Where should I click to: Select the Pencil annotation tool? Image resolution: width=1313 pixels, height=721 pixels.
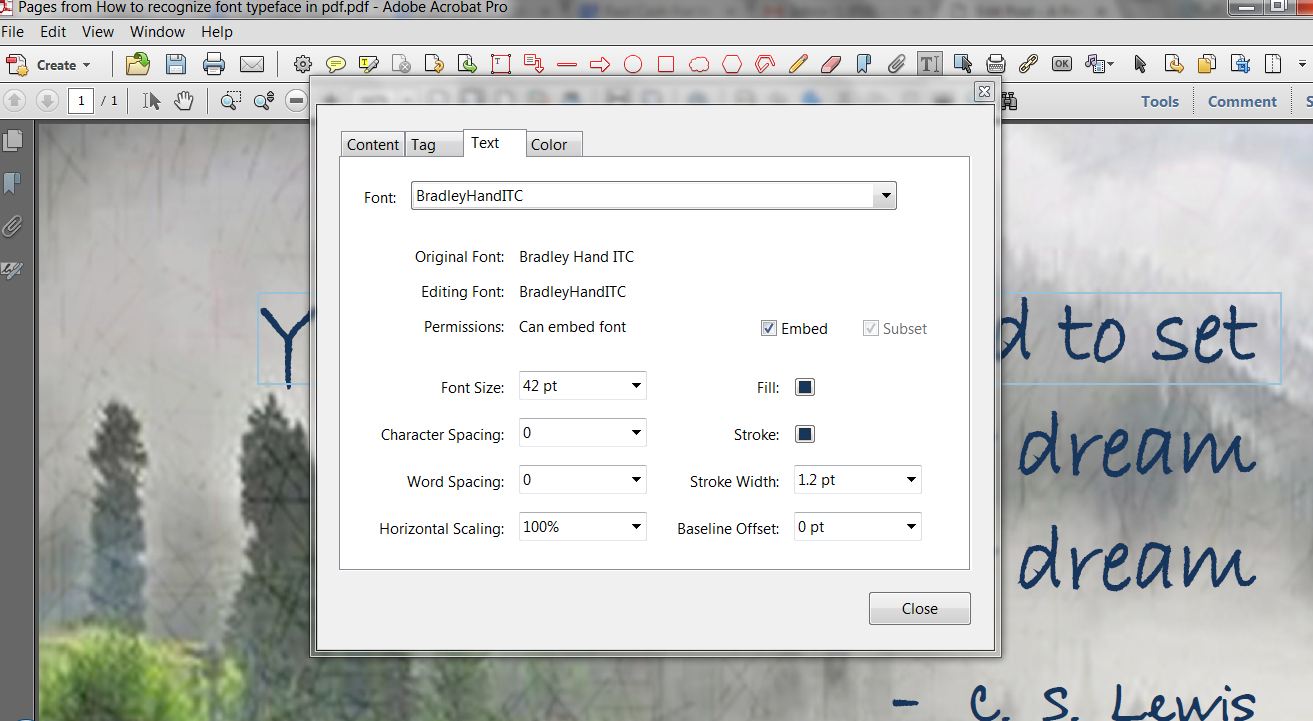798,63
